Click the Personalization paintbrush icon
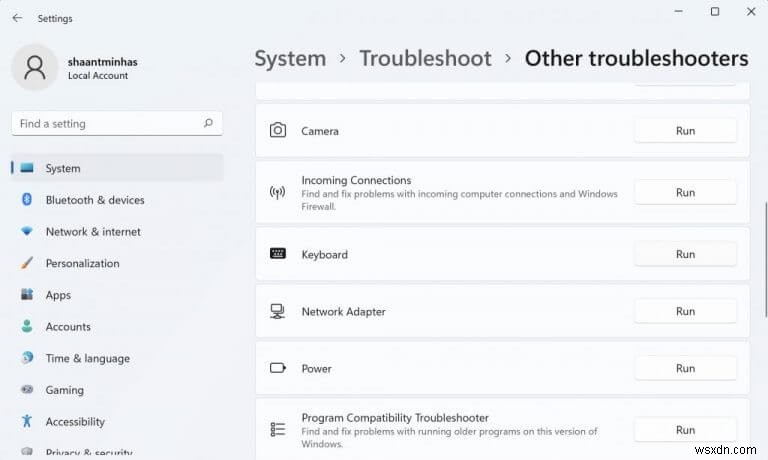This screenshot has height=460, width=768. coord(27,264)
